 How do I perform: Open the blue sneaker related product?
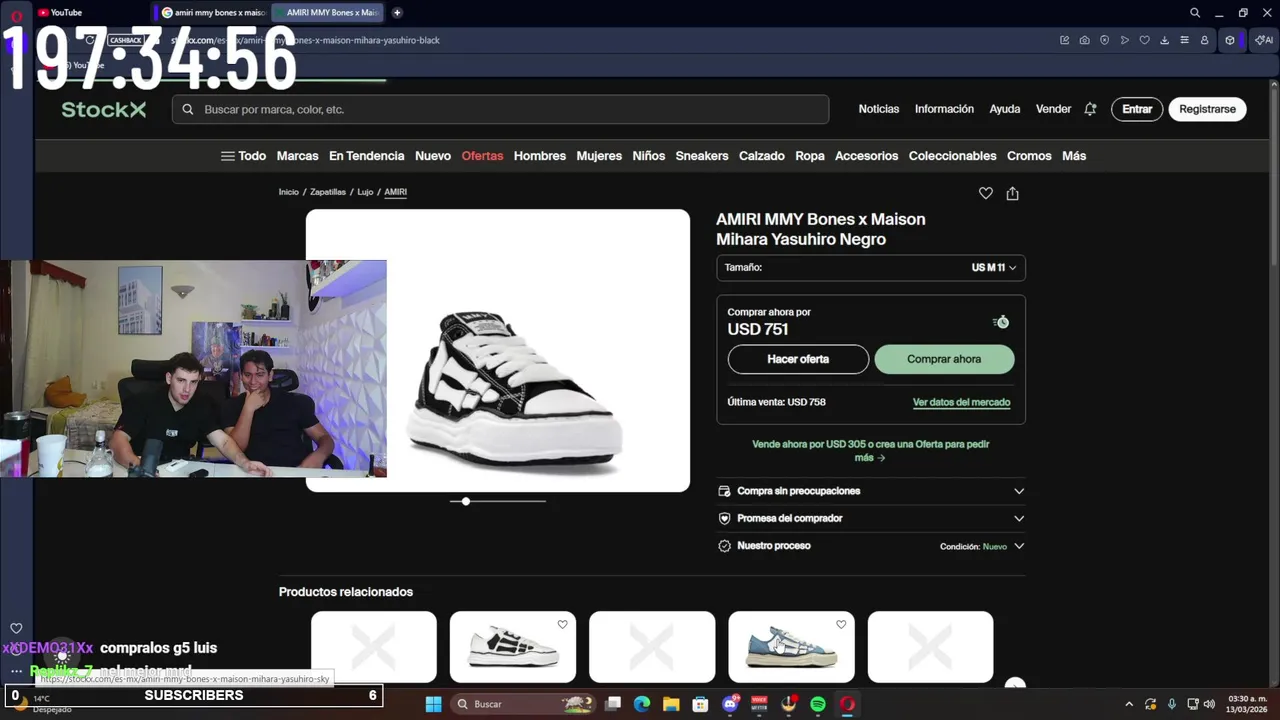791,647
